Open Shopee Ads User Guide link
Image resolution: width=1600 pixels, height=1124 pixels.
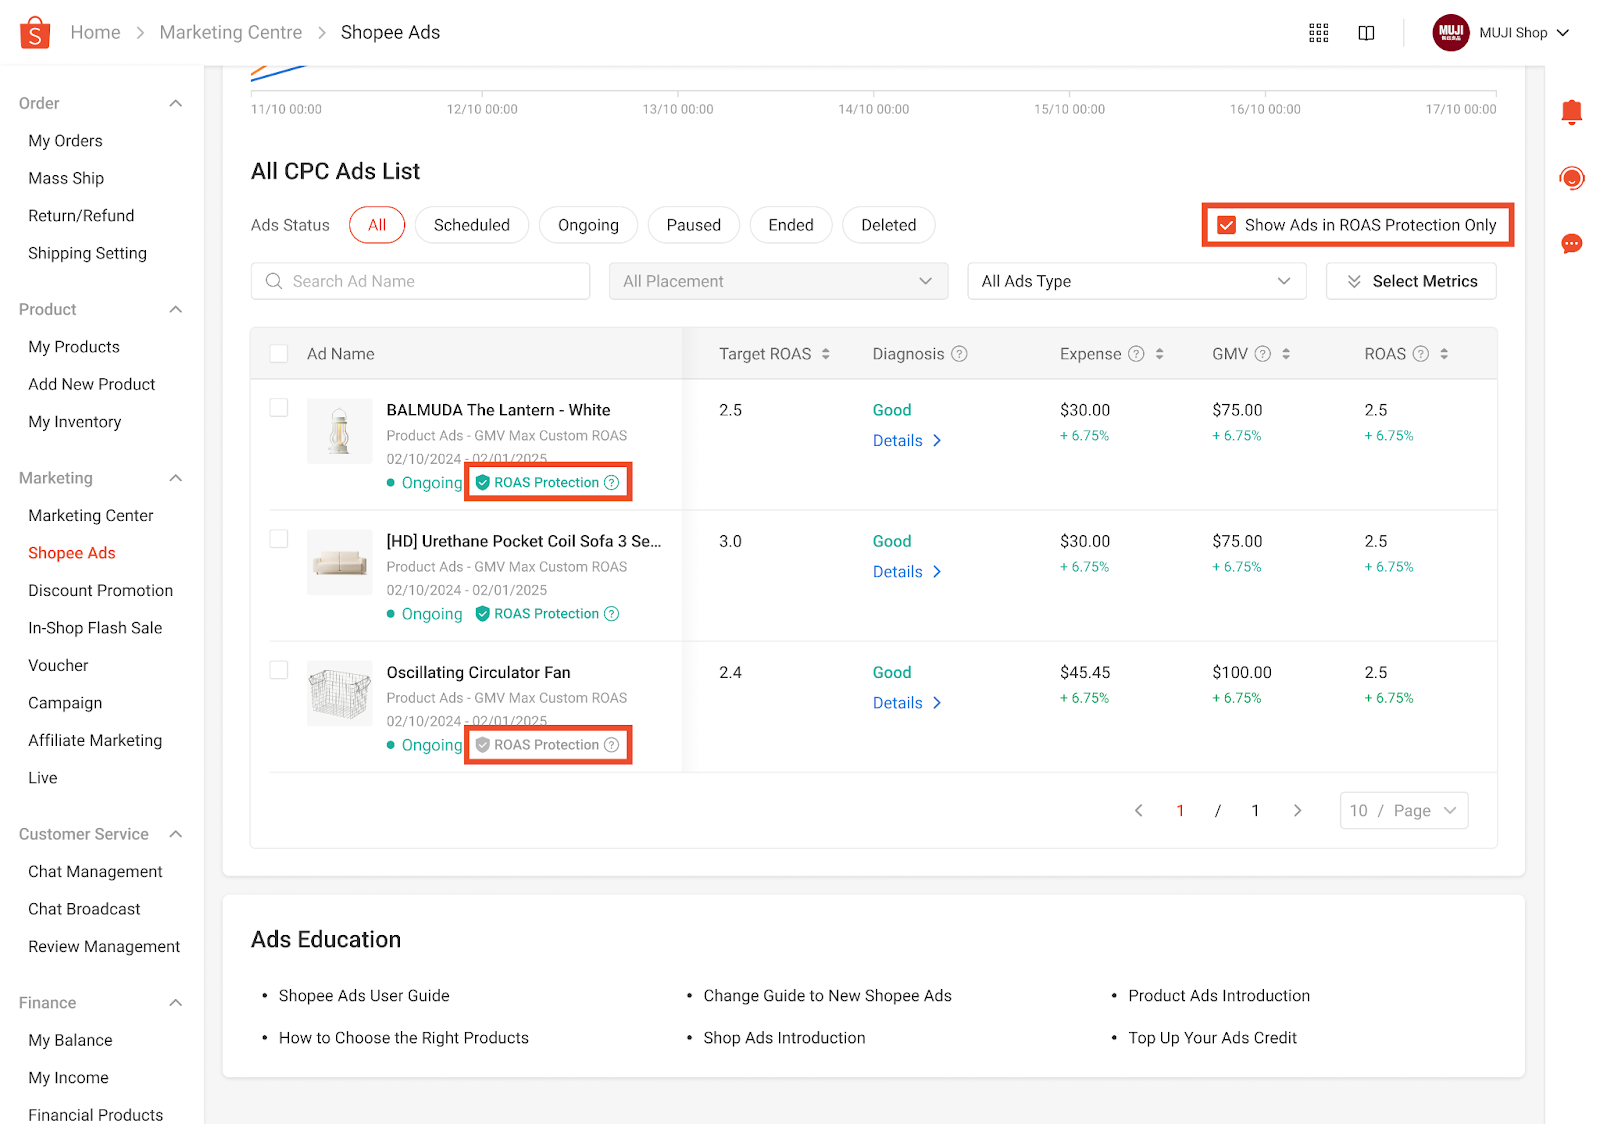pos(364,996)
